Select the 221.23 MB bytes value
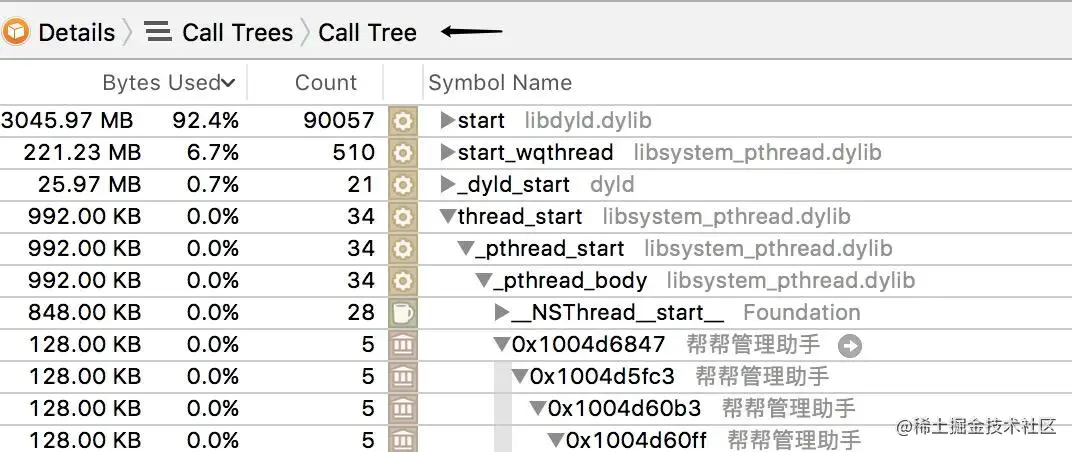The image size is (1072, 452). (82, 152)
